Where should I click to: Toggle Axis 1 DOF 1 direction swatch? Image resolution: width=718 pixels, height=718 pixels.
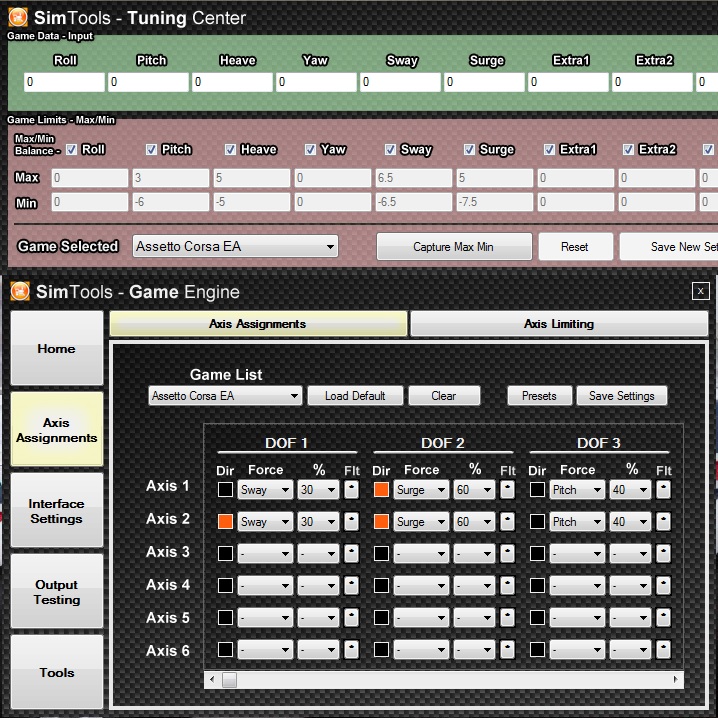[225, 490]
